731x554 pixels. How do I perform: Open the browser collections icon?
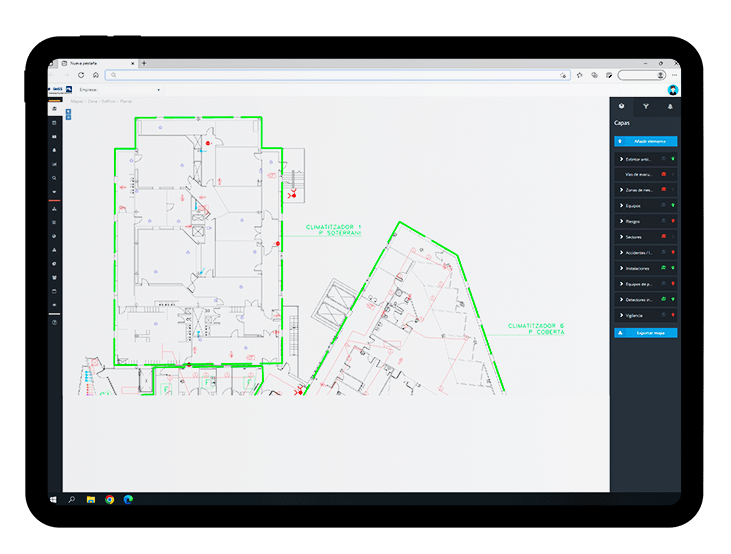594,75
